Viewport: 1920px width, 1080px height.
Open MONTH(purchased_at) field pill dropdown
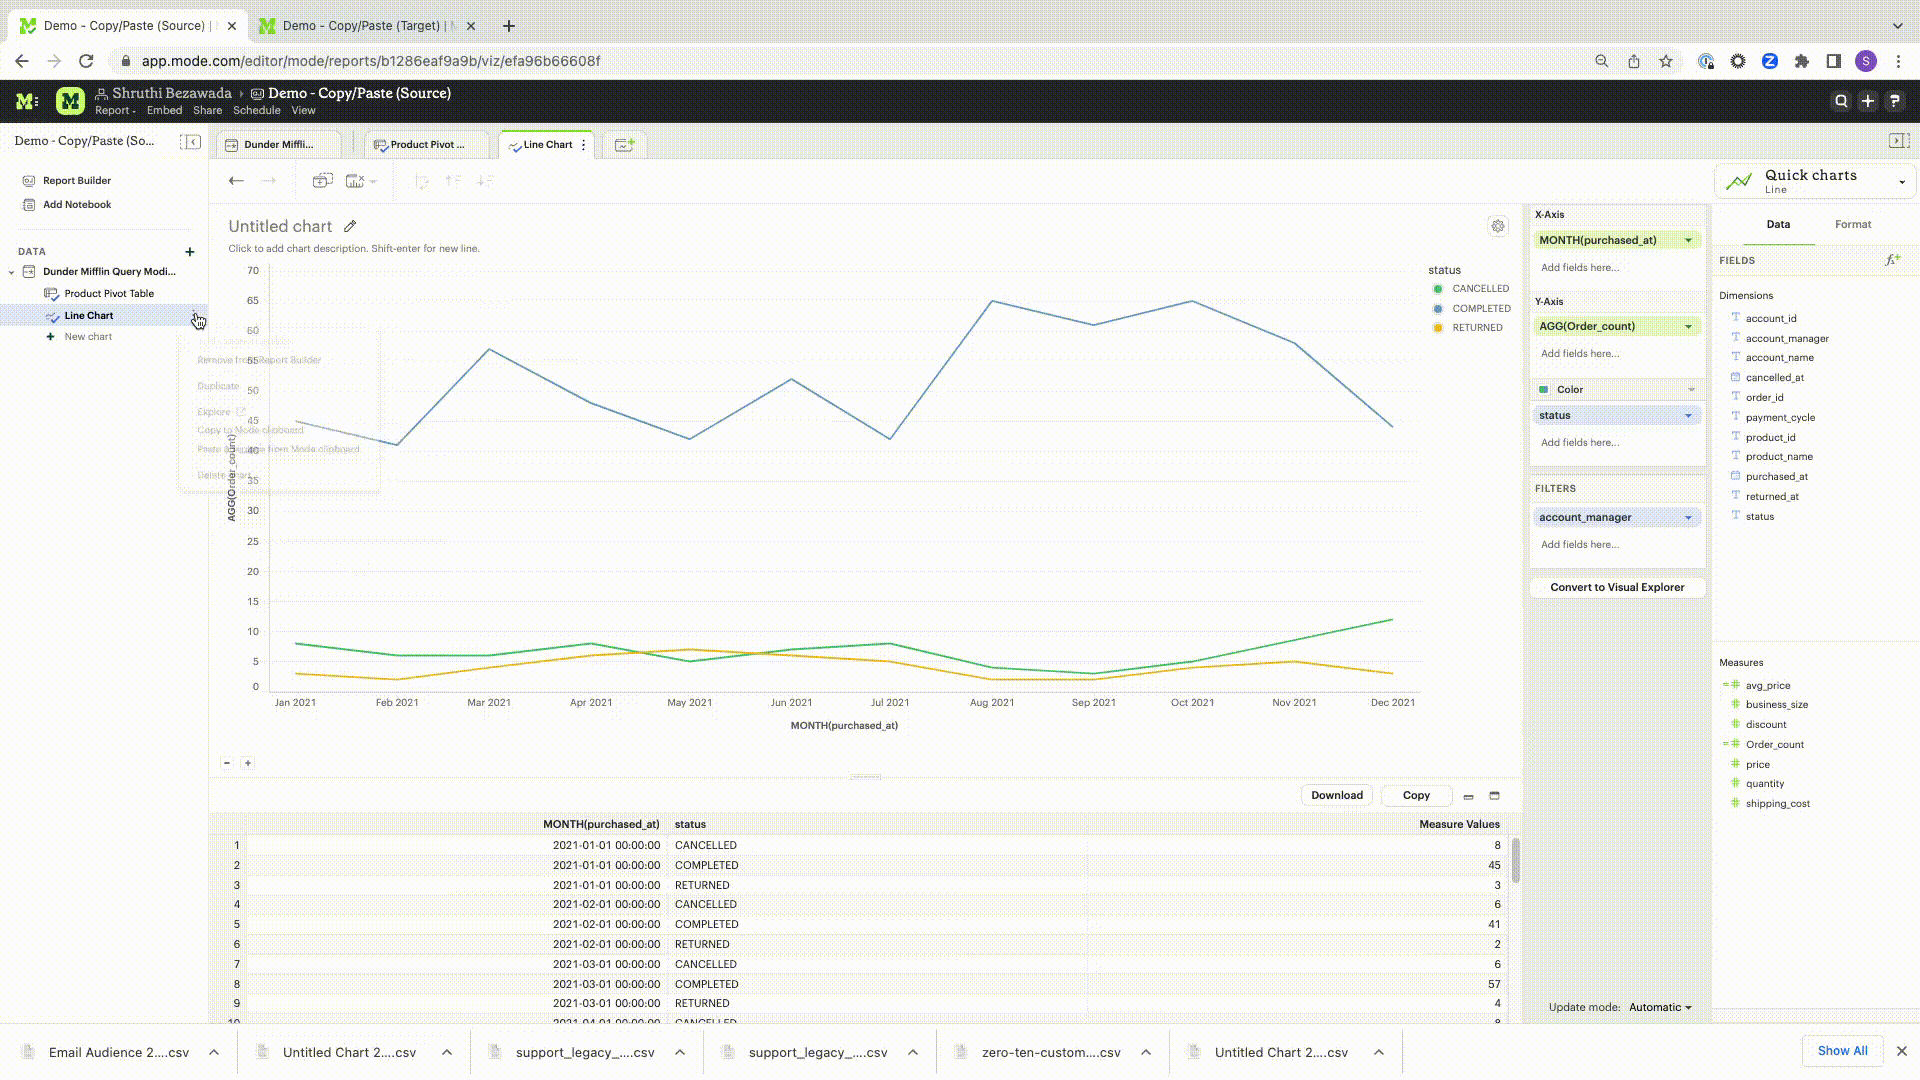(1688, 240)
